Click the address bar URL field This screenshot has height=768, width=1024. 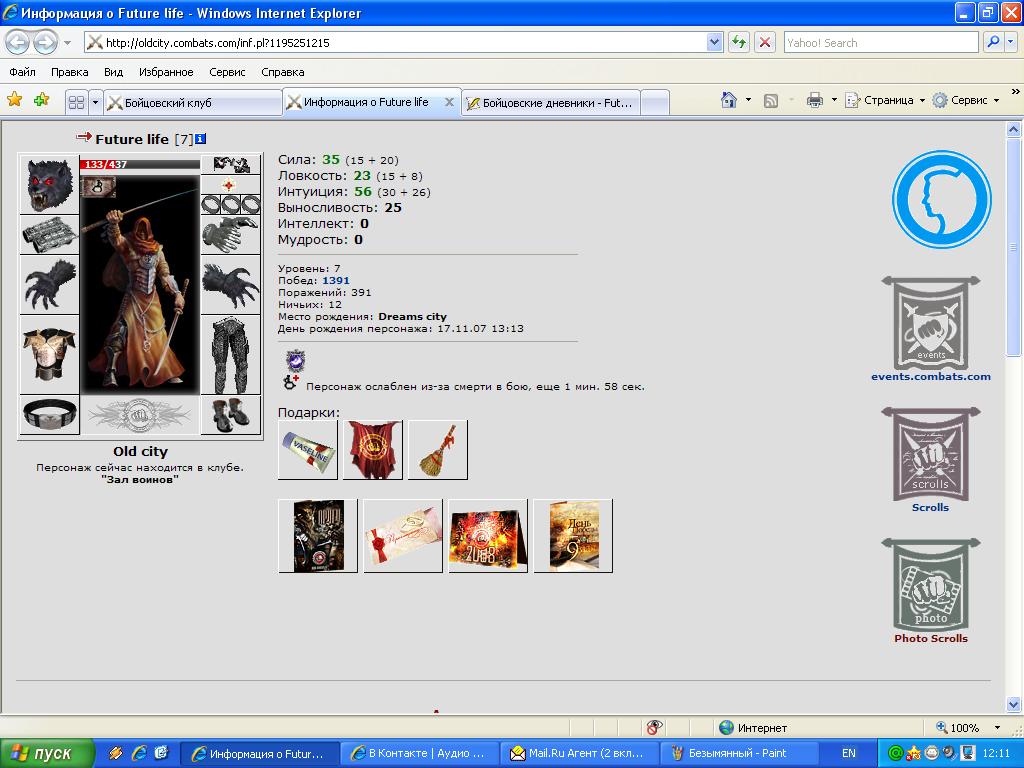[x=395, y=42]
